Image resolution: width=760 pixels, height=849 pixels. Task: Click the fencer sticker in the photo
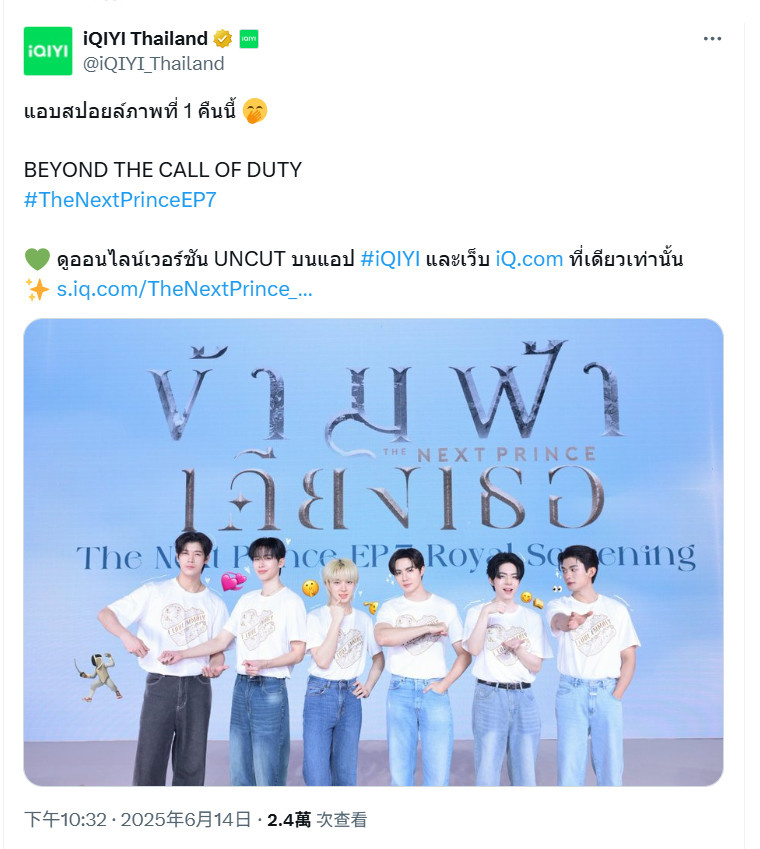pos(99,677)
